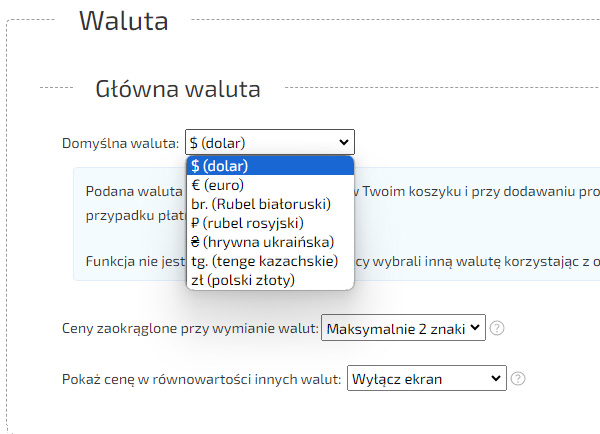The height and width of the screenshot is (434, 600).
Task: Select the highlighted $ (dolar) list option
Action: point(270,166)
